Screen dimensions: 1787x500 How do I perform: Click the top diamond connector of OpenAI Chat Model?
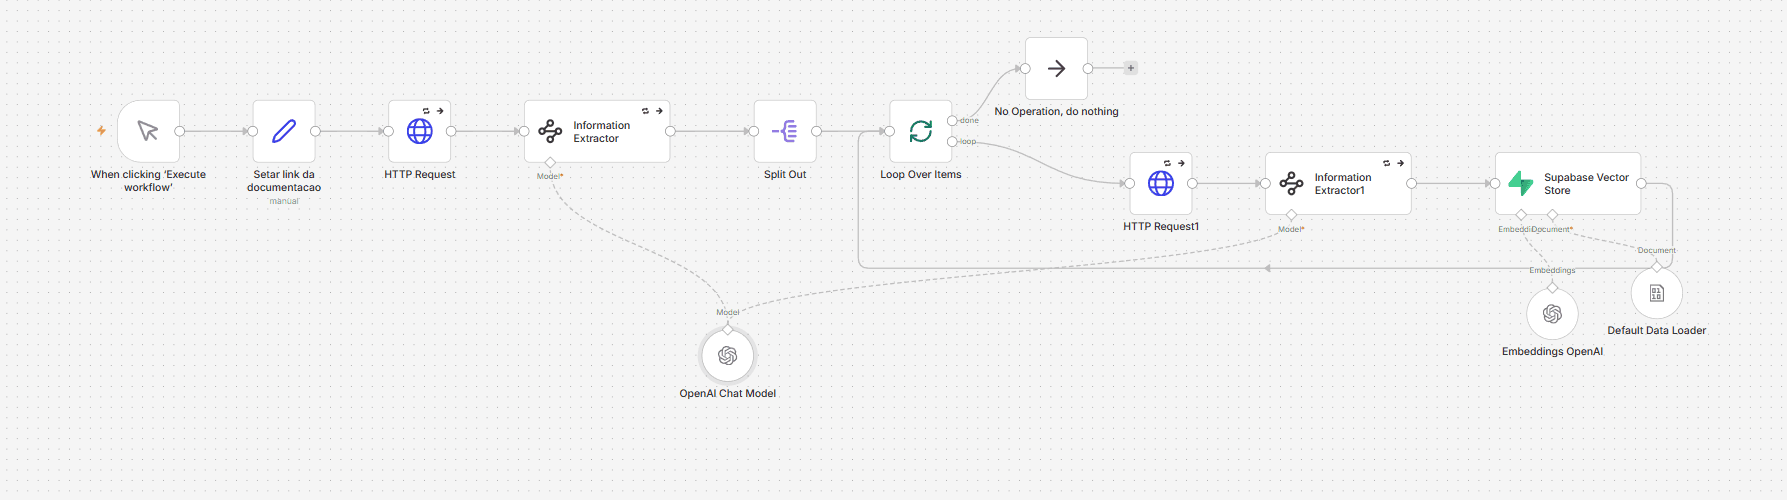[728, 329]
